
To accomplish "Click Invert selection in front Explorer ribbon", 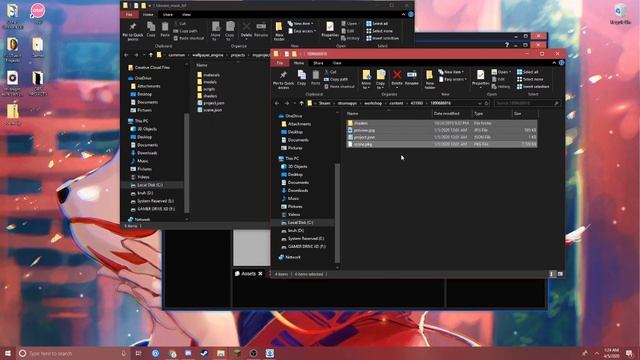I will tap(533, 87).
